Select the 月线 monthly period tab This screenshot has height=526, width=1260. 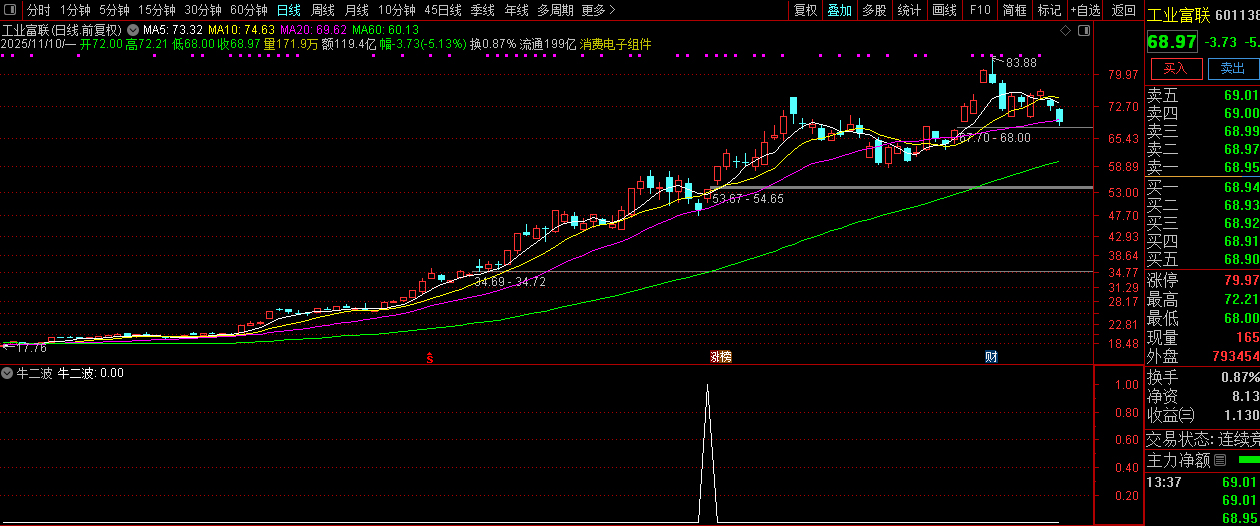(x=357, y=10)
